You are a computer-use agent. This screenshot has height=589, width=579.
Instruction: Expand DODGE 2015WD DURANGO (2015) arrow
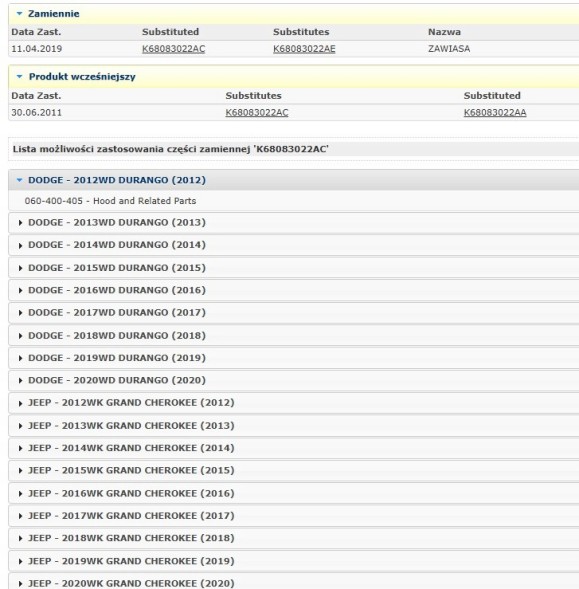tap(20, 268)
